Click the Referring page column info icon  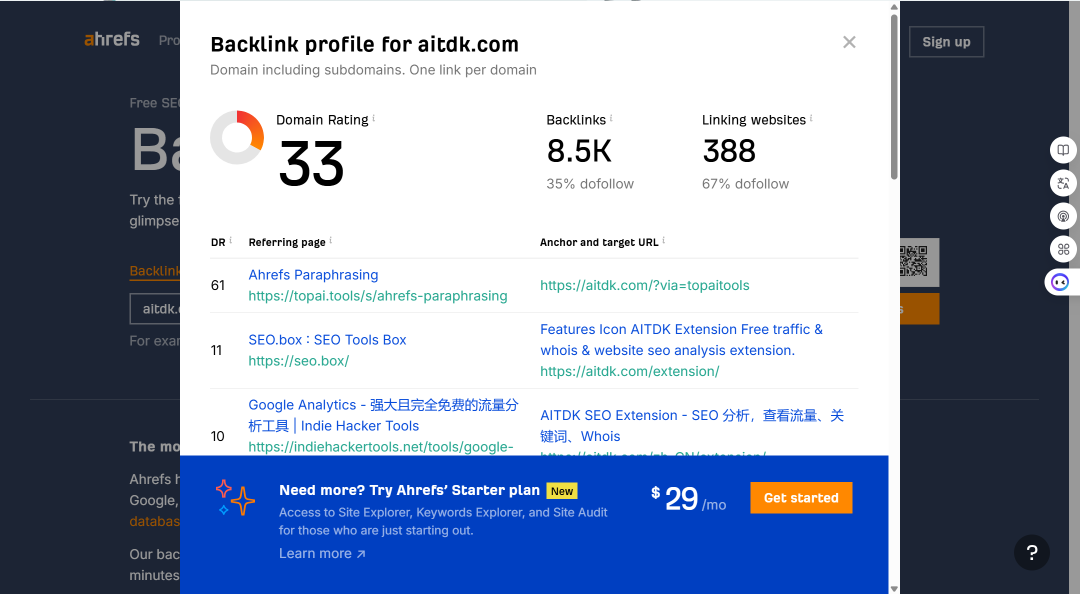pyautogui.click(x=331, y=240)
